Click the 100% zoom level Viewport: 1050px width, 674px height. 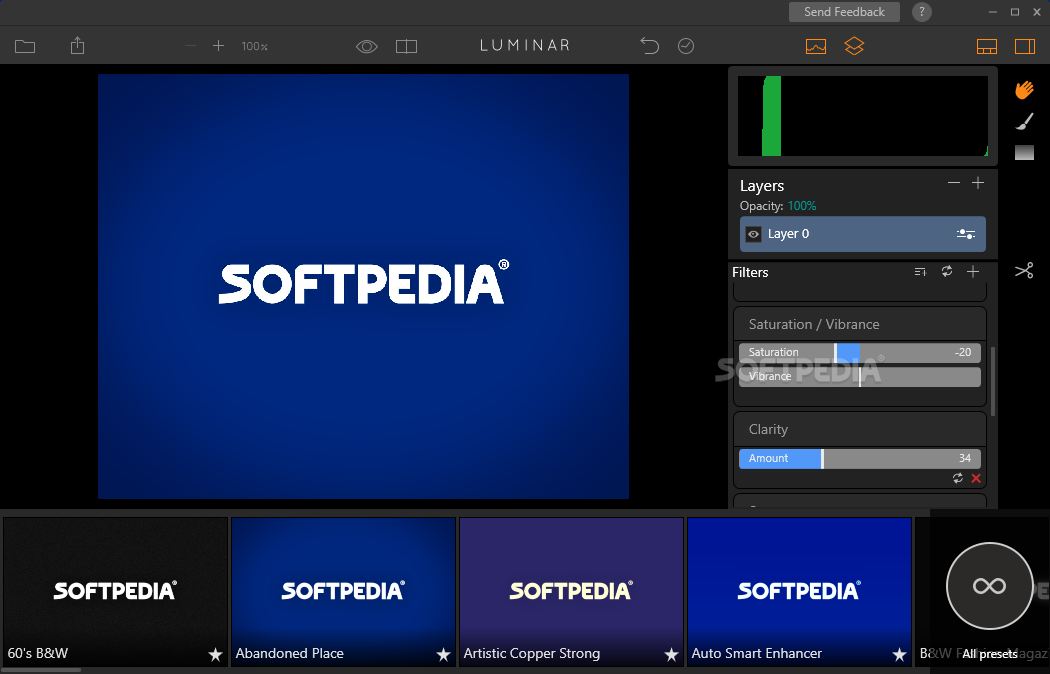[254, 46]
